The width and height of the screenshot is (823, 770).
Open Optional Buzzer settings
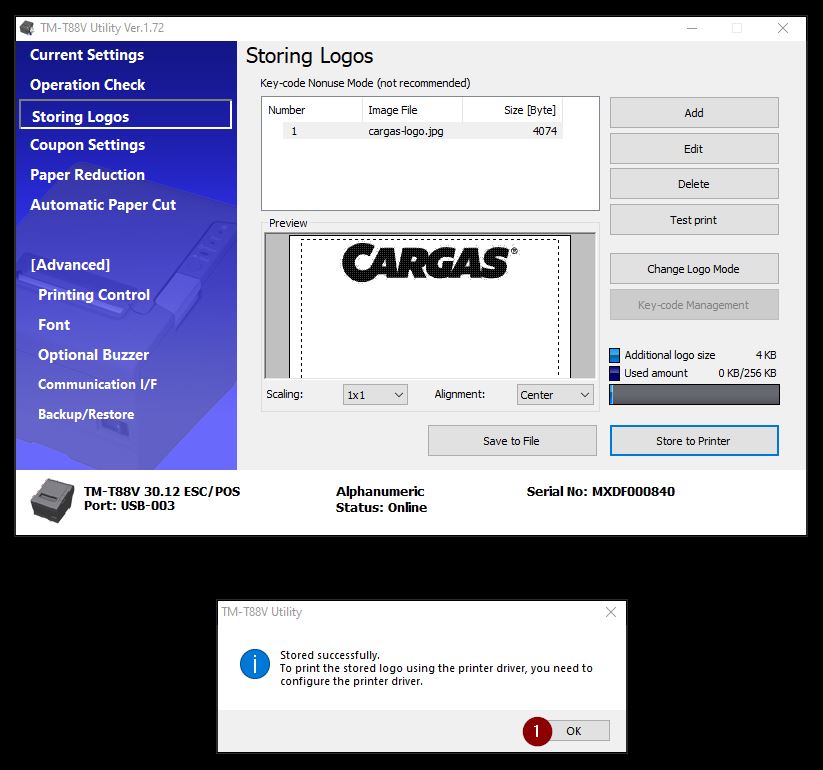[x=93, y=355]
